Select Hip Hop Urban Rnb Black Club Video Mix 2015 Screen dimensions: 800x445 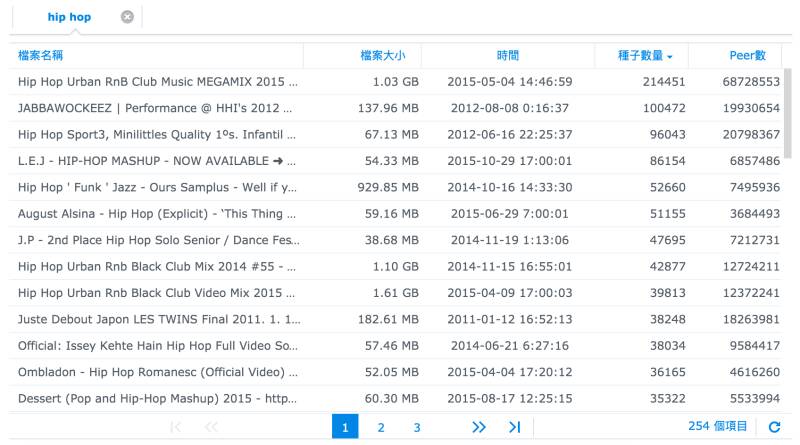395,293
